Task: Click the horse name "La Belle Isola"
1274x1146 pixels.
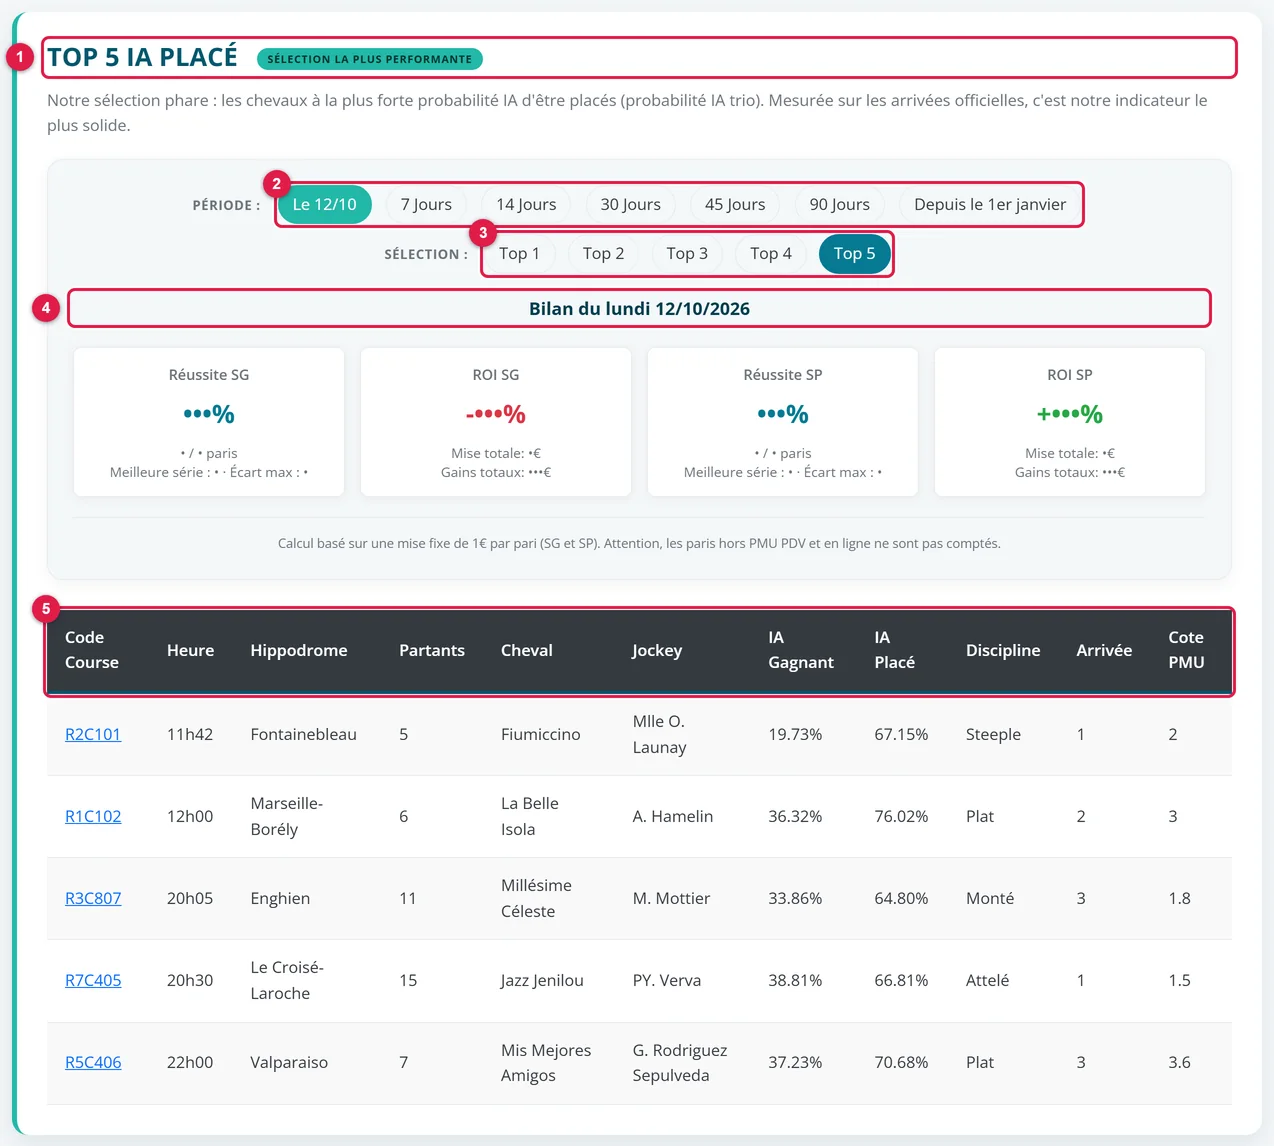Action: 530,816
